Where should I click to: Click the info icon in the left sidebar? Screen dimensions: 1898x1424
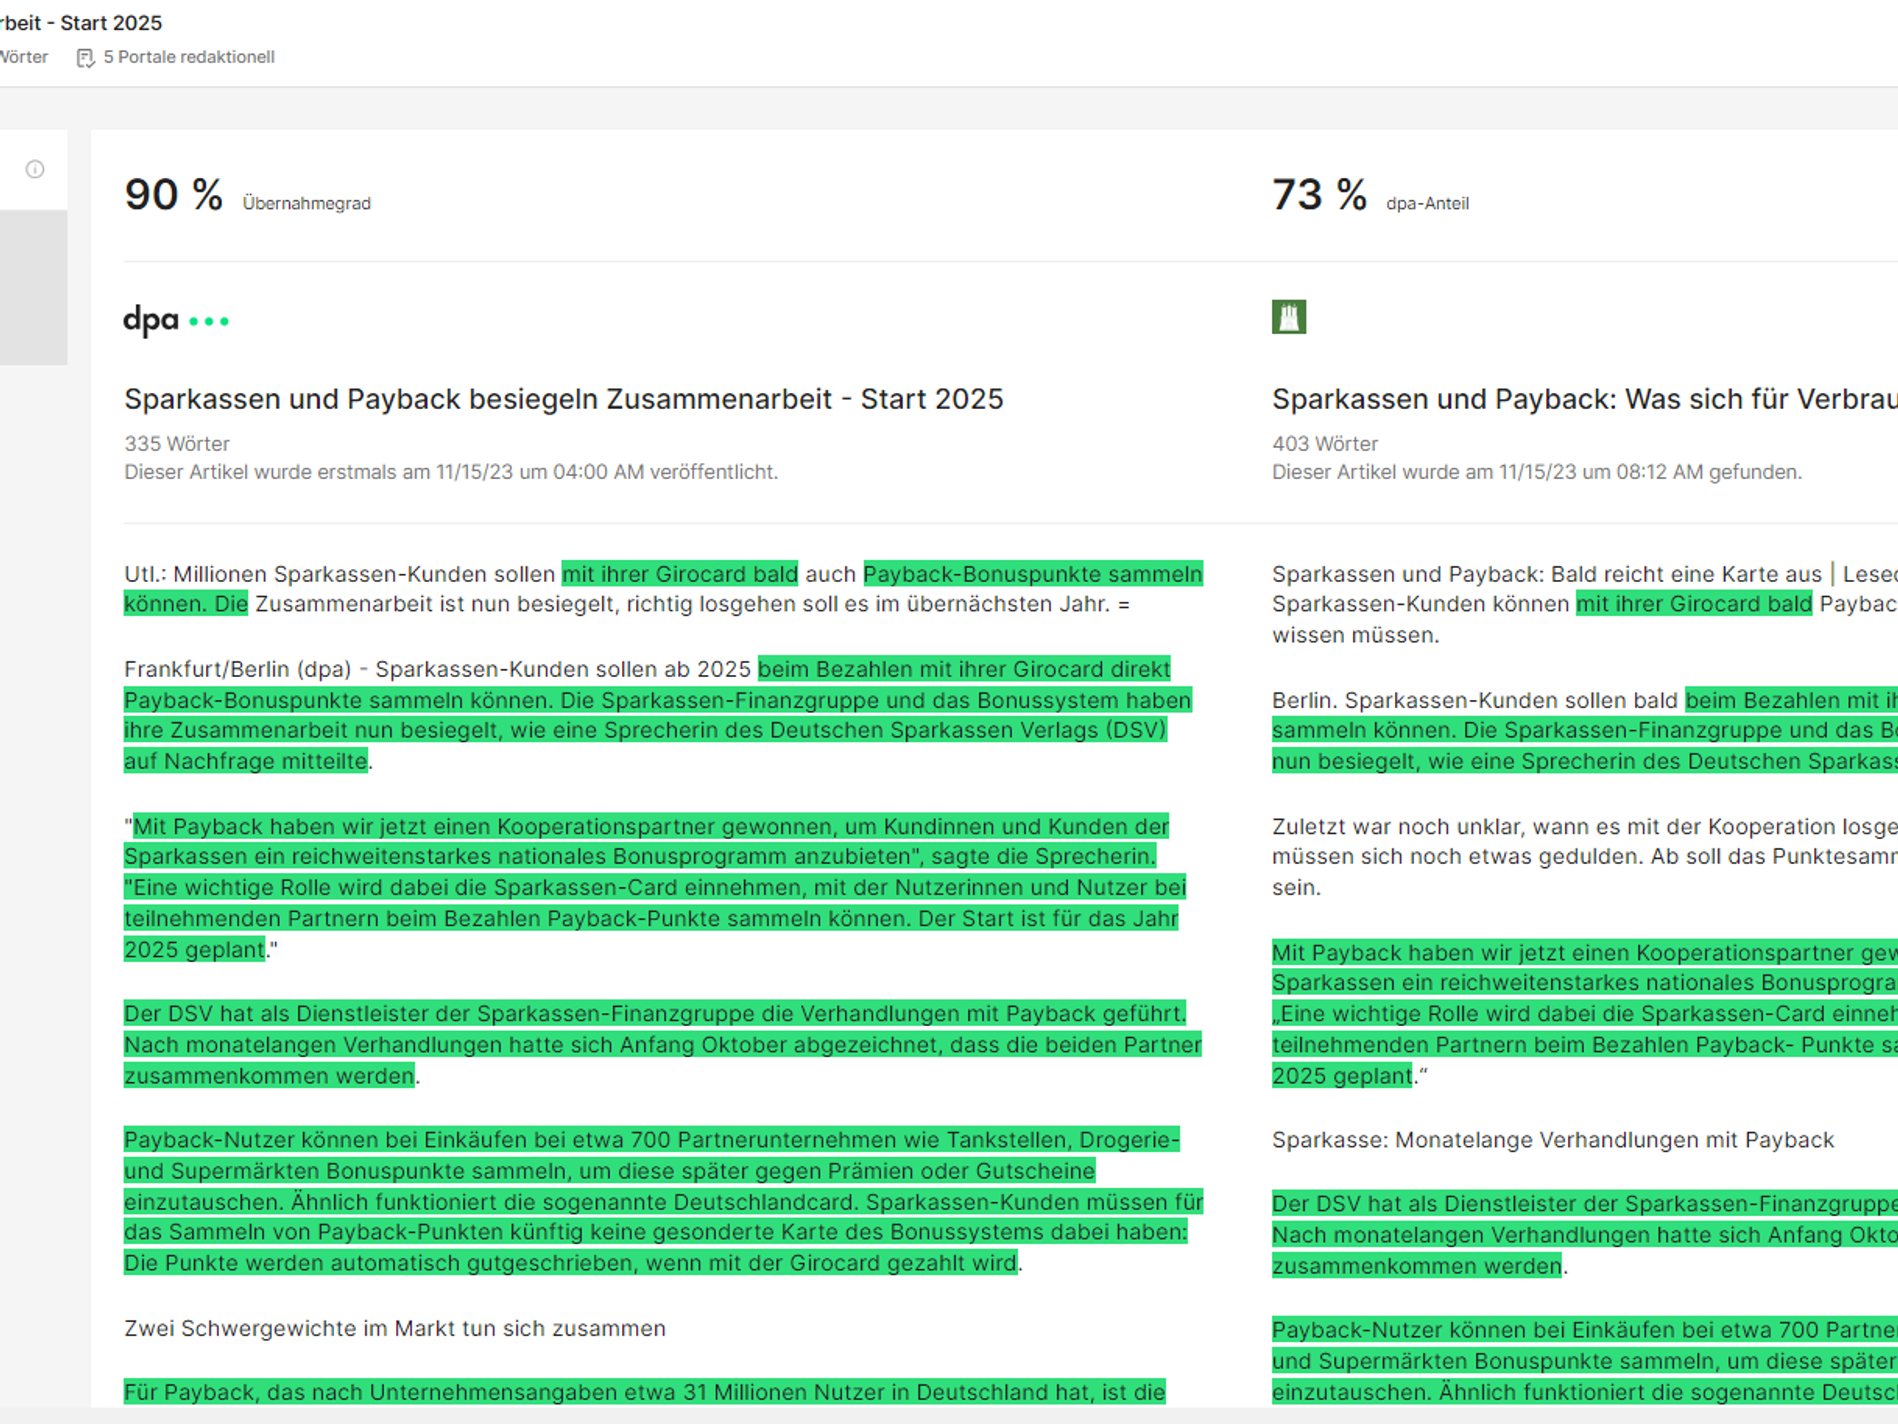pyautogui.click(x=35, y=169)
